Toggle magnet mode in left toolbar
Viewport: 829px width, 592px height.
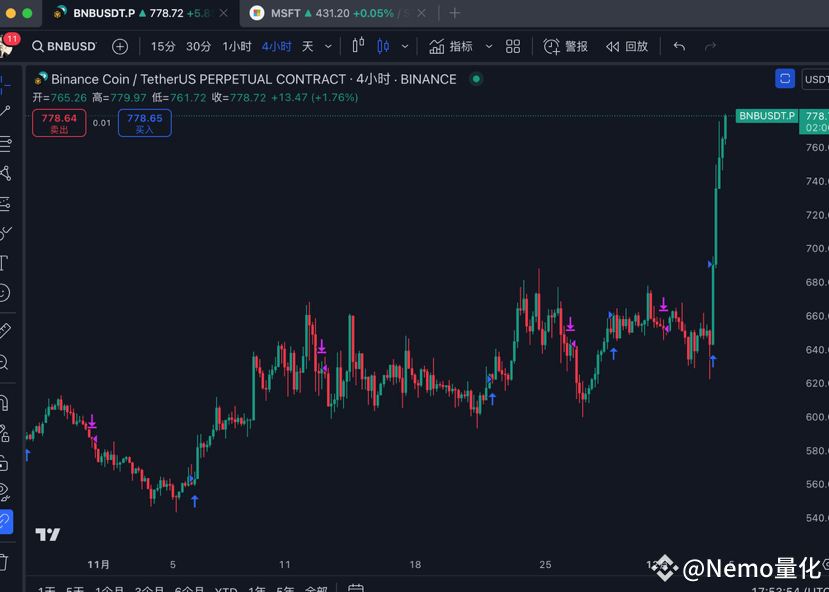(x=5, y=403)
